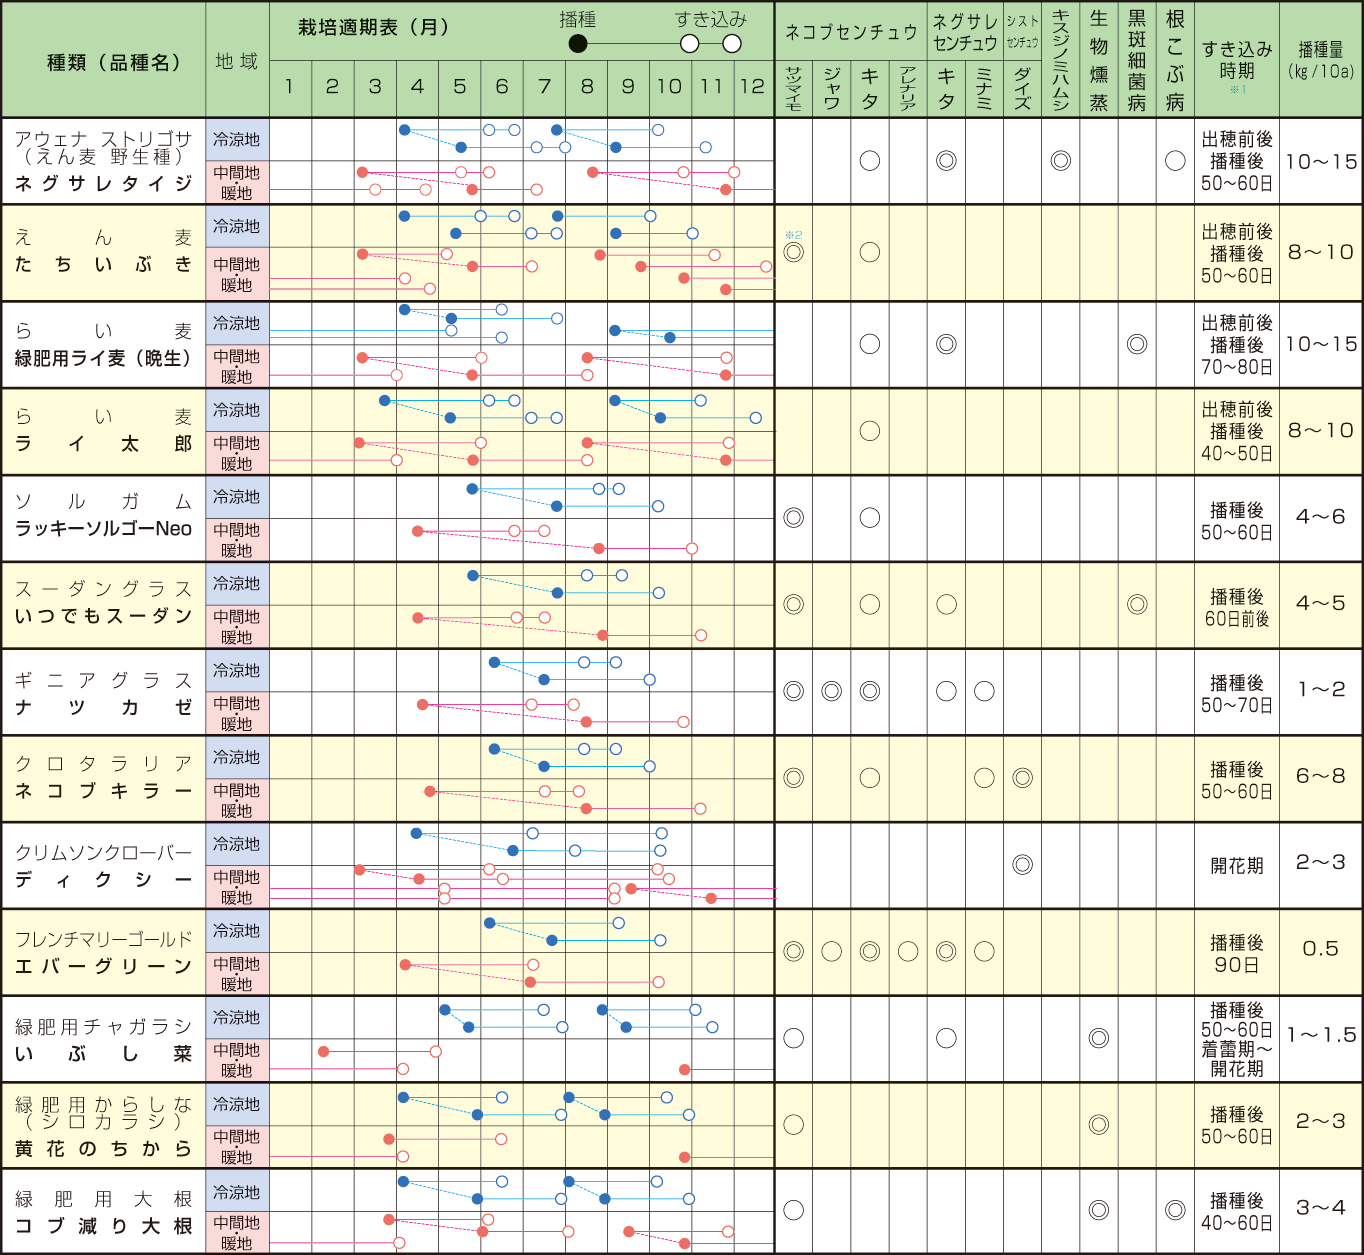Click the すき込み legend label
The width and height of the screenshot is (1364, 1255).
(x=710, y=19)
